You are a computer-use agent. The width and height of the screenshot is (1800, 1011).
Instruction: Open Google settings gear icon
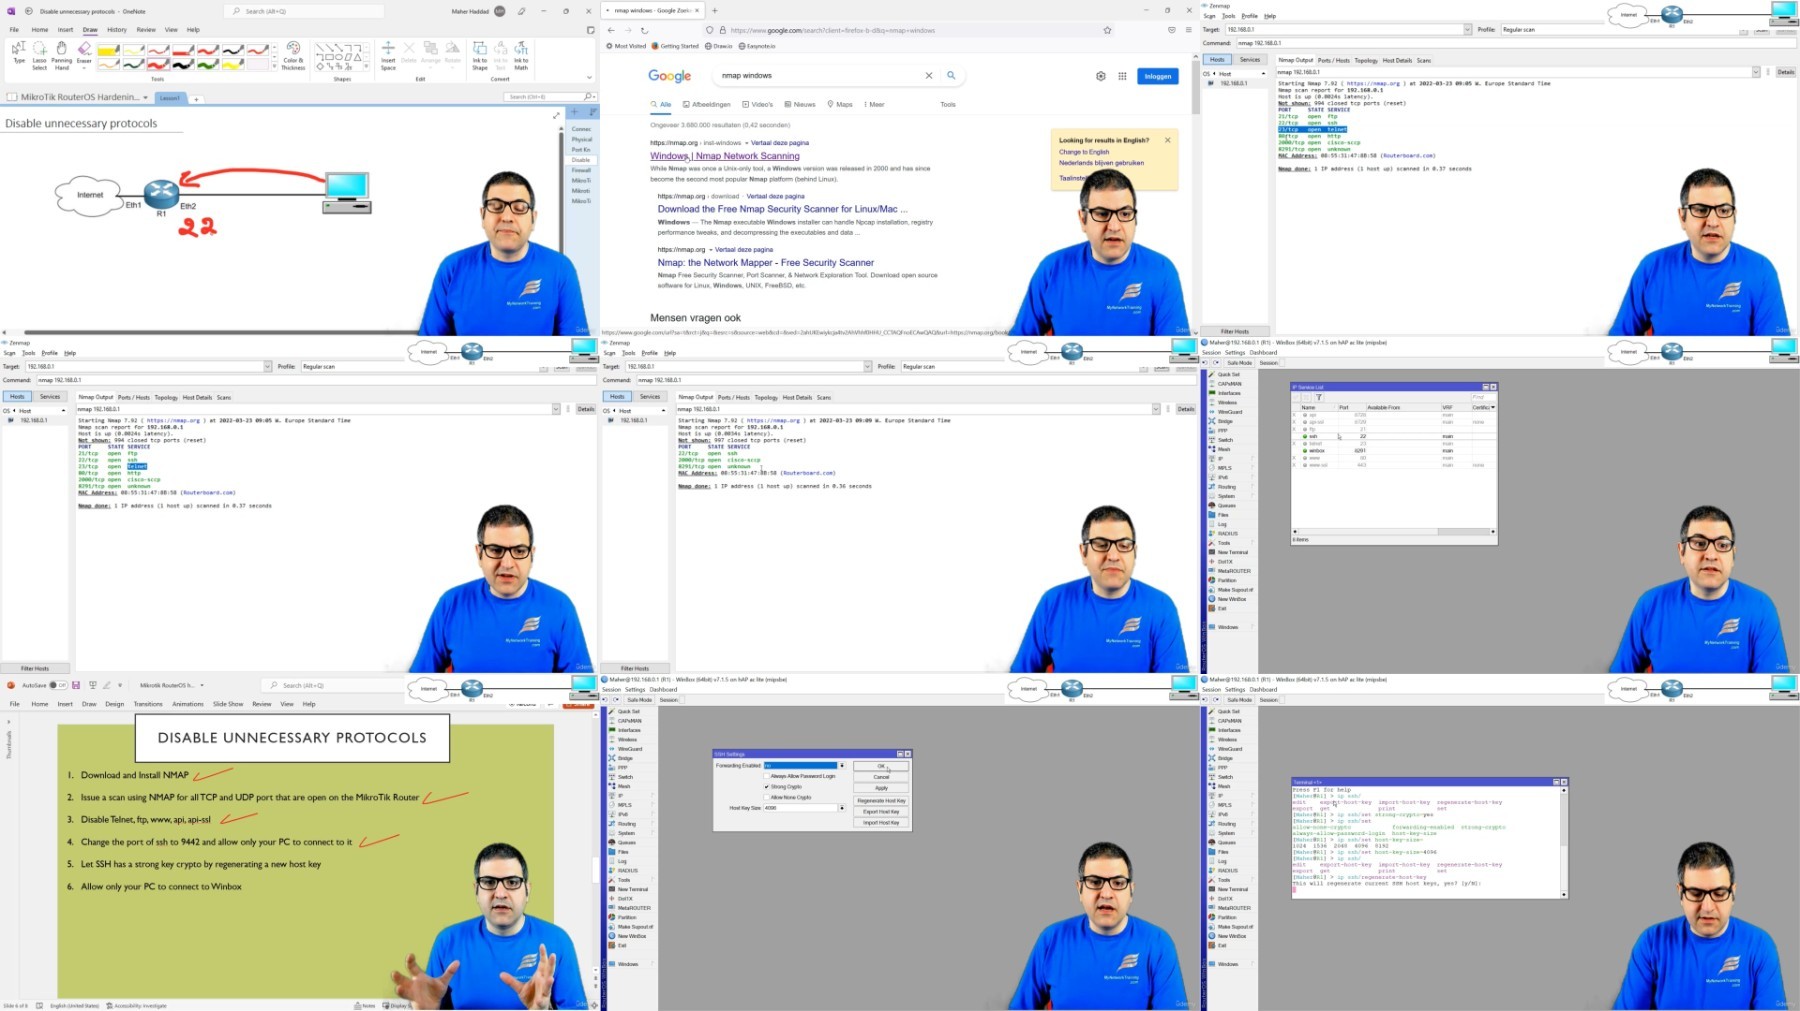pyautogui.click(x=1101, y=76)
